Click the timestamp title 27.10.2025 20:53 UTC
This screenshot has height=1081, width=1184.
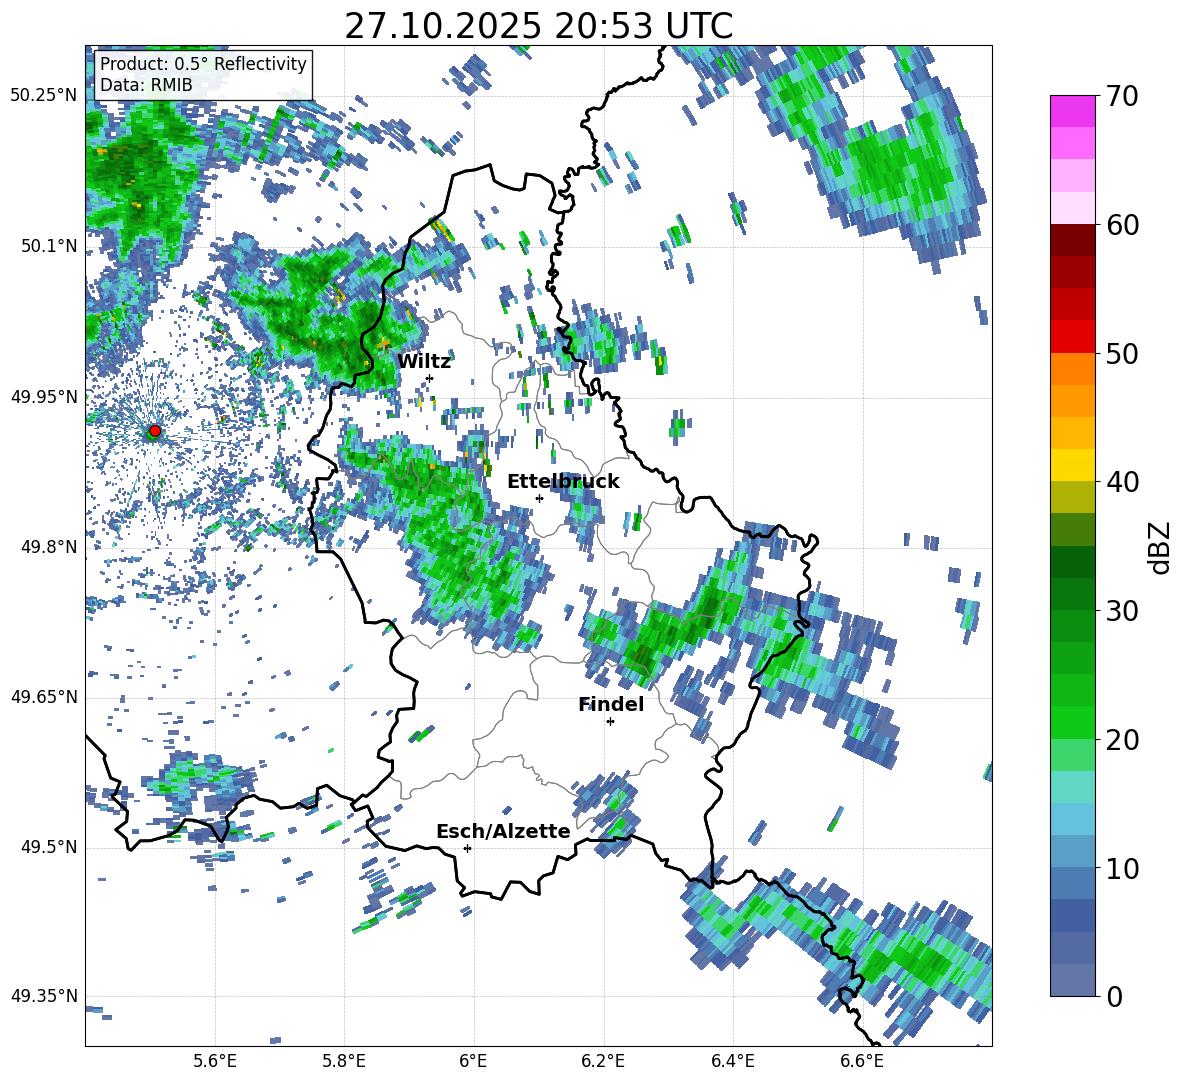click(538, 26)
